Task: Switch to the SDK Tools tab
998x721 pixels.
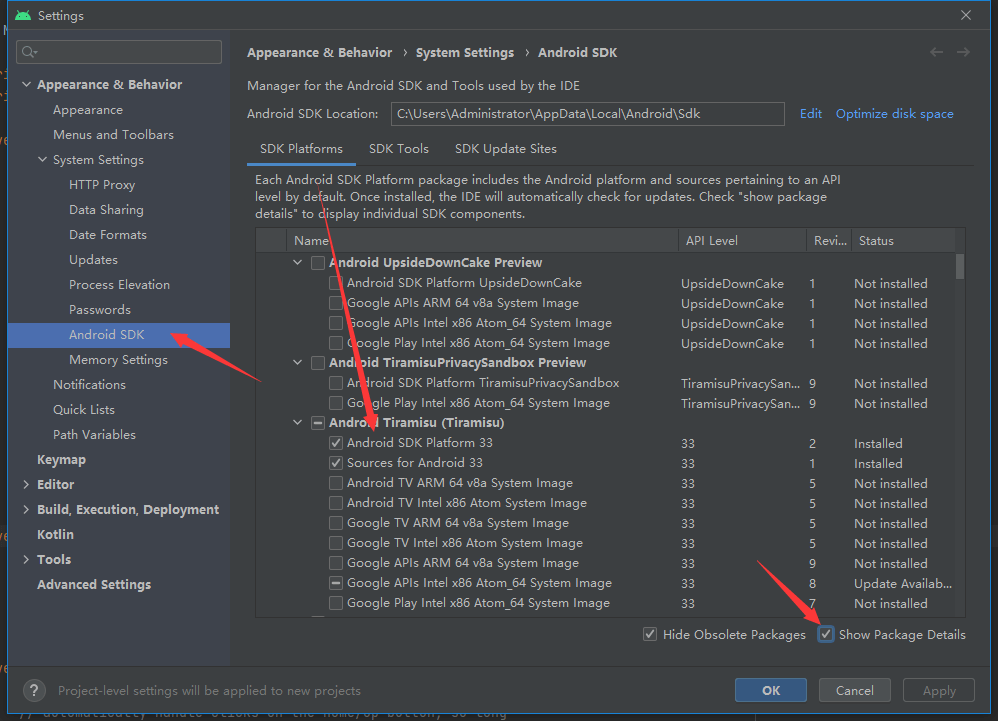Action: (x=398, y=149)
